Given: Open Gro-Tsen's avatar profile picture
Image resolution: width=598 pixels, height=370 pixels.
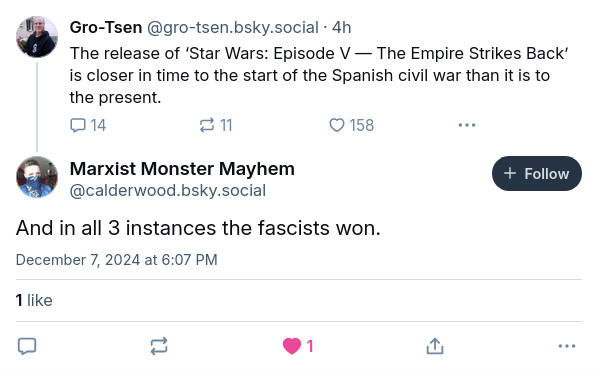Looking at the screenshot, I should point(37,37).
